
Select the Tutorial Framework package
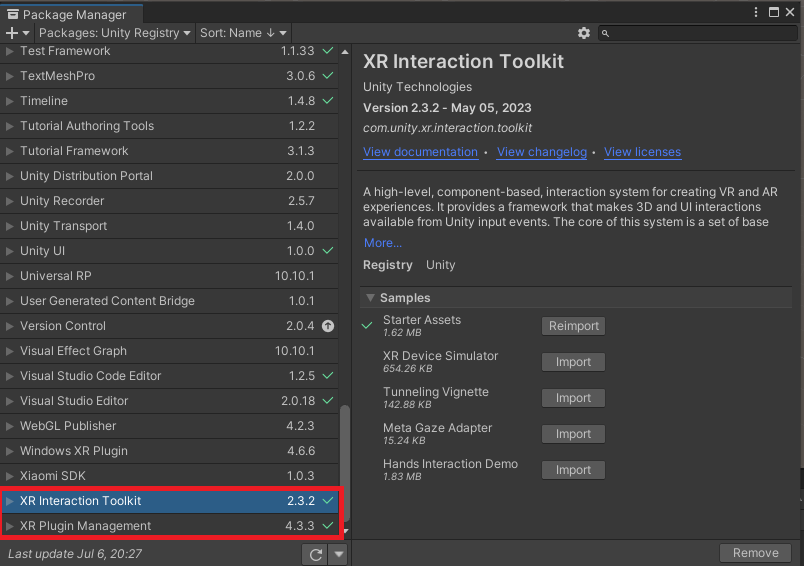coord(169,151)
